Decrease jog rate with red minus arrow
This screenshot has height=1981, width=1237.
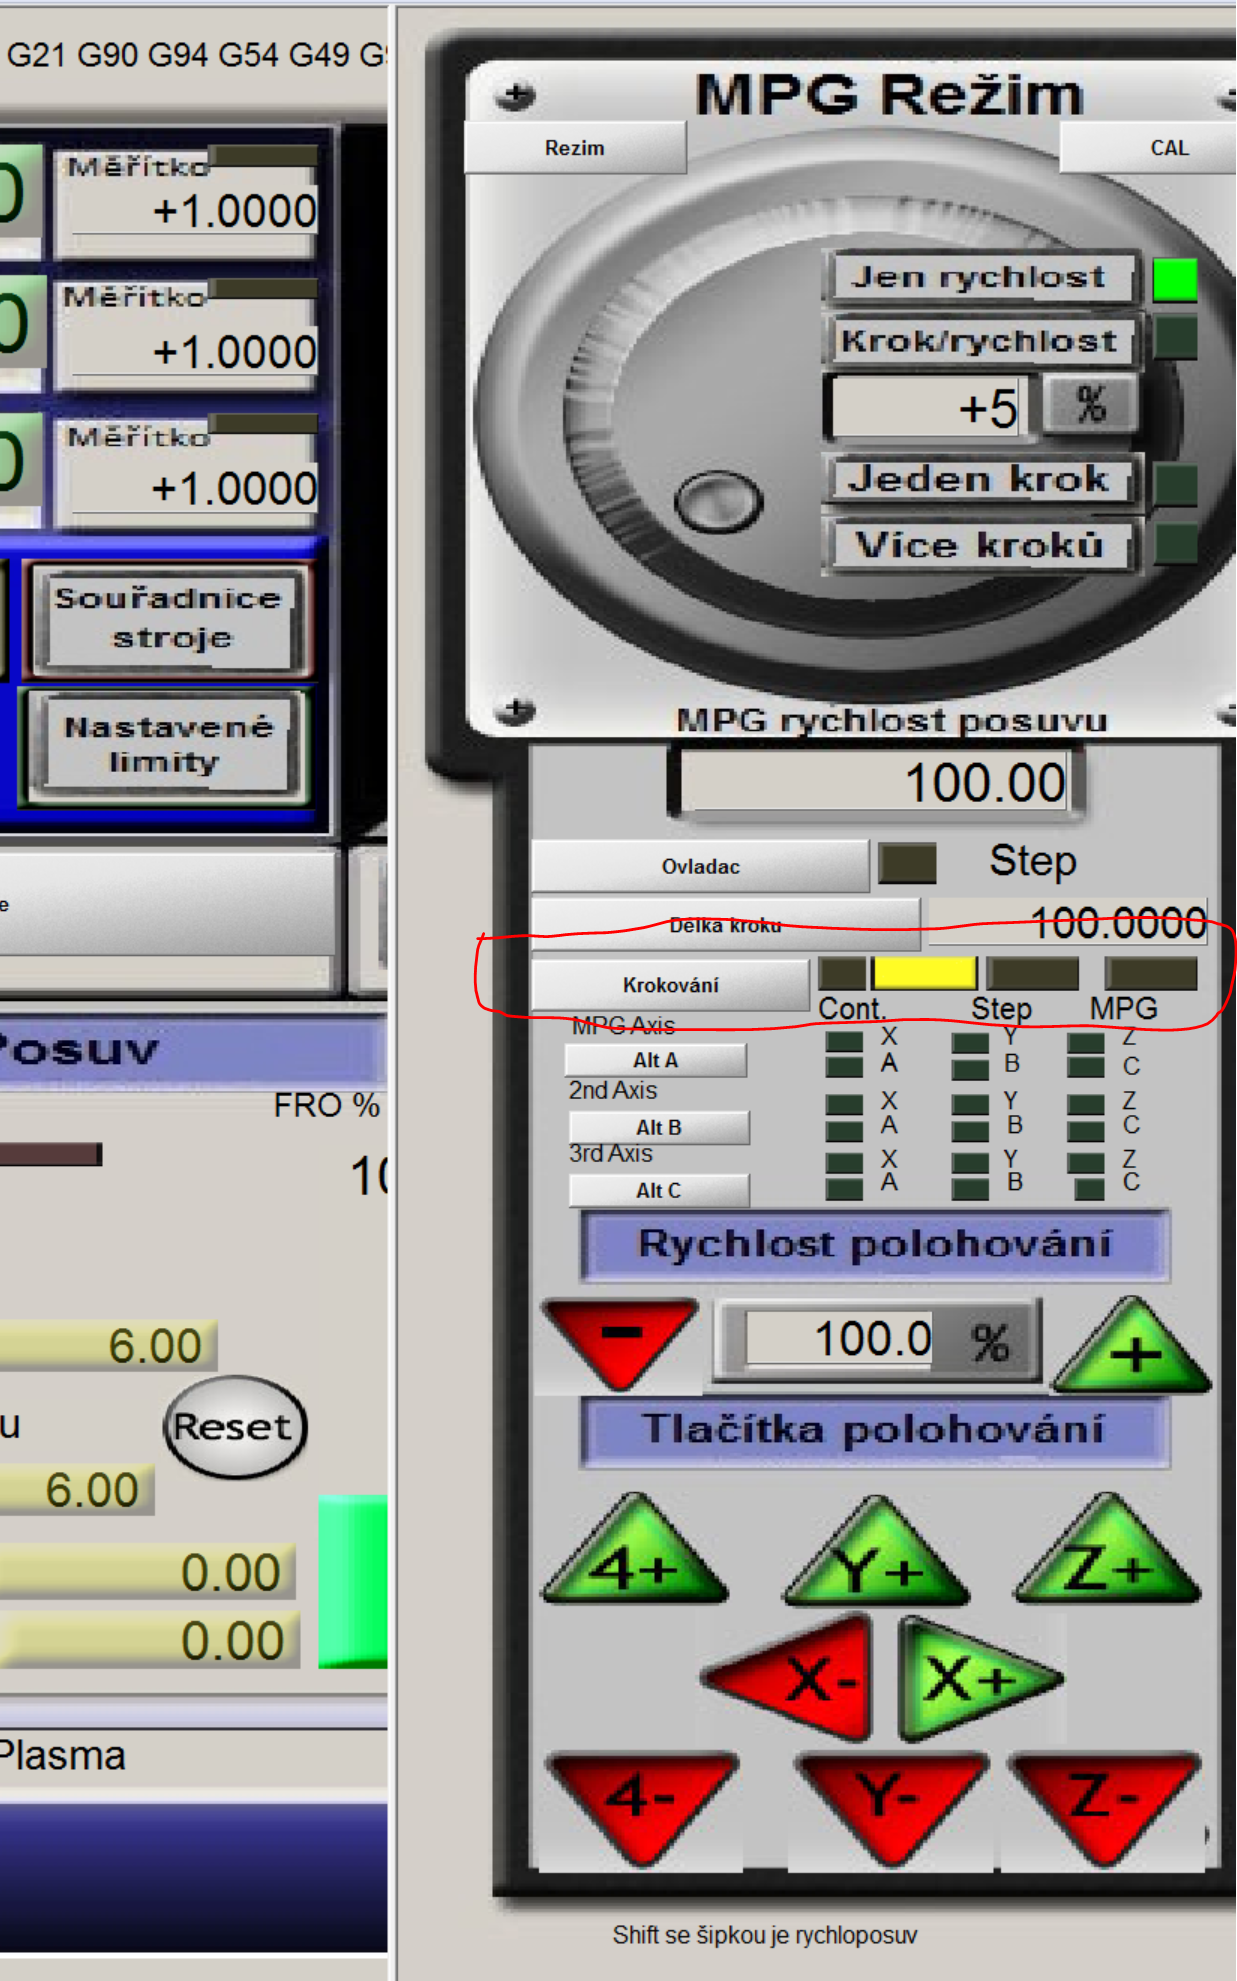click(x=621, y=1338)
